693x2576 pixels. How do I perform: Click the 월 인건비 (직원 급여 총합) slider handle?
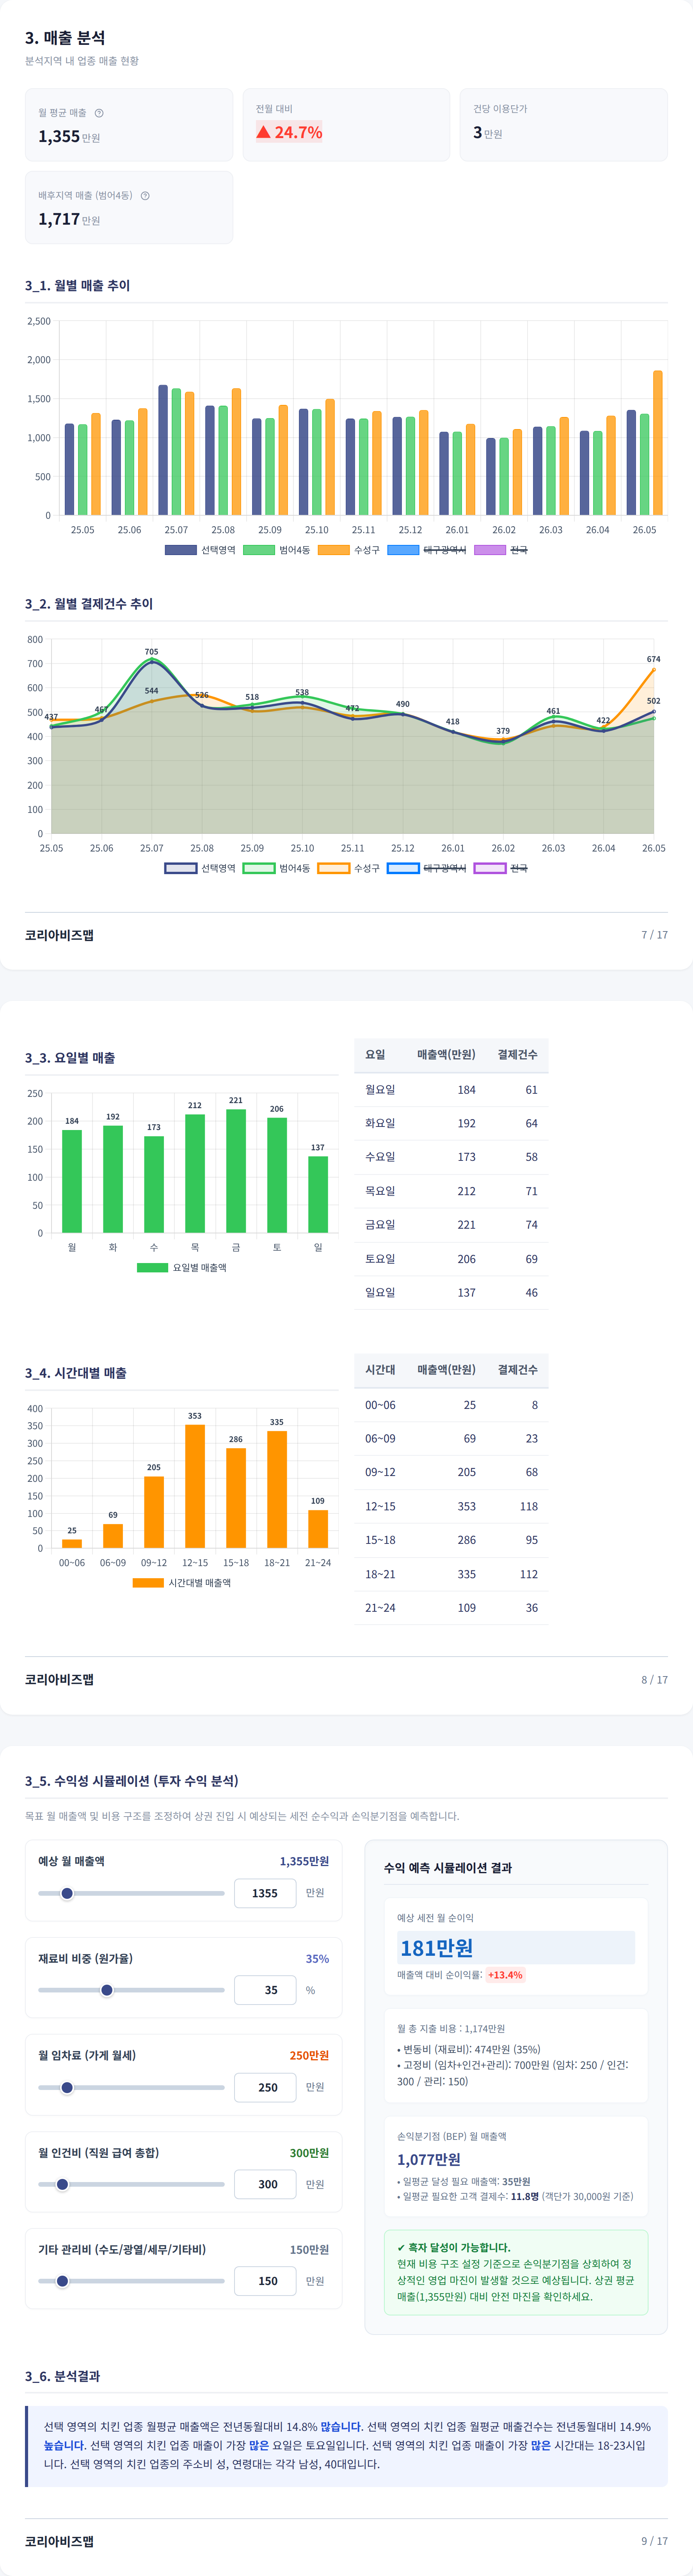point(62,2184)
